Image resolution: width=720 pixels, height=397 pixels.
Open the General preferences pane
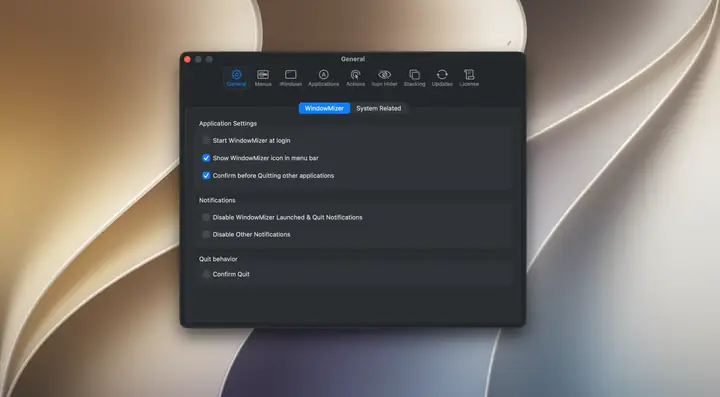236,78
